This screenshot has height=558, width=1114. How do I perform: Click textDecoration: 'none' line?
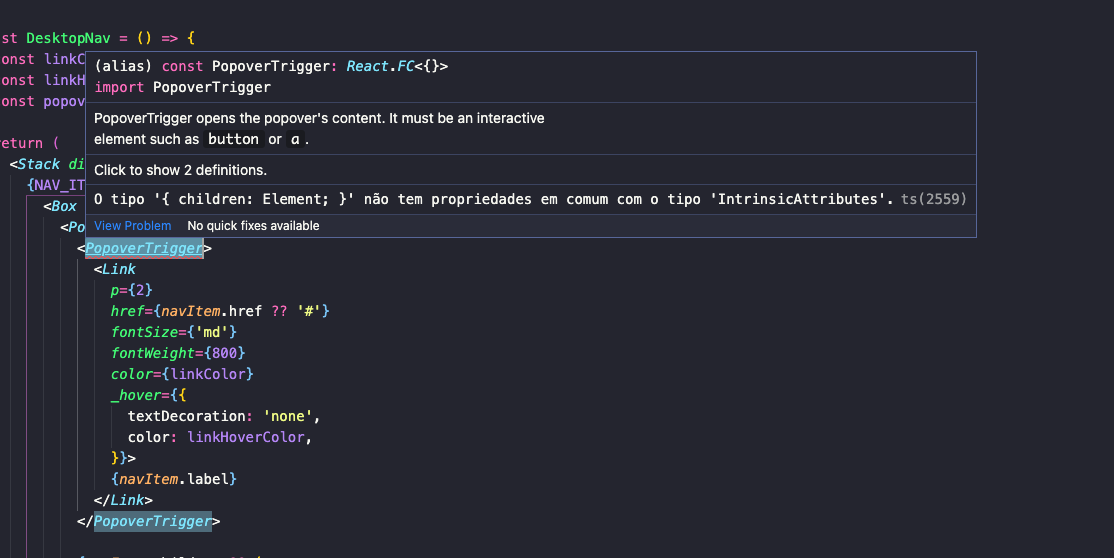(224, 416)
